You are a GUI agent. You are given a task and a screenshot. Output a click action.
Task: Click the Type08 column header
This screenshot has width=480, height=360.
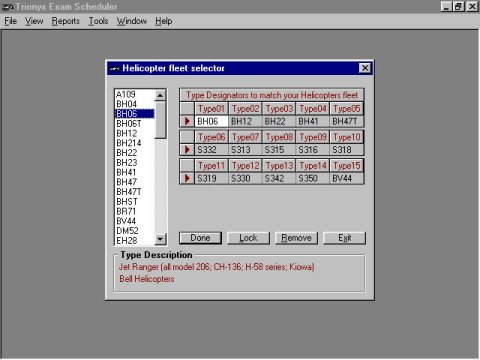click(x=279, y=137)
